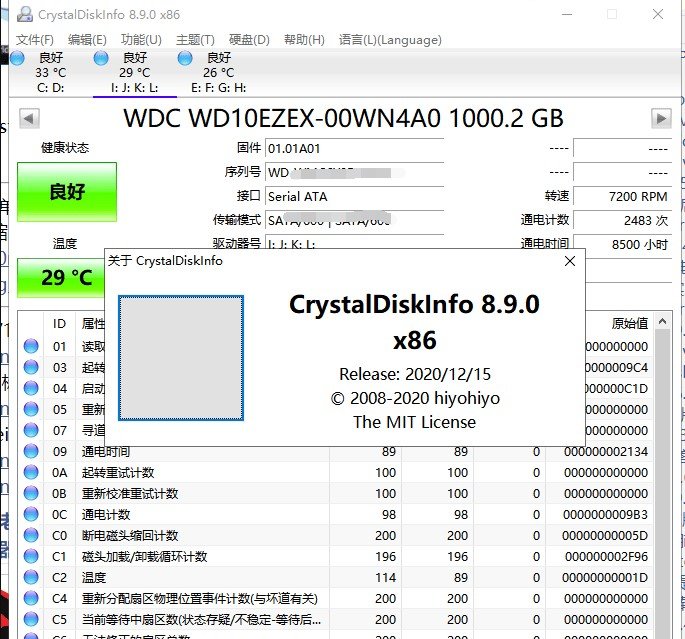Open the 主题(T) menu
The width and height of the screenshot is (685, 639).
click(x=195, y=40)
